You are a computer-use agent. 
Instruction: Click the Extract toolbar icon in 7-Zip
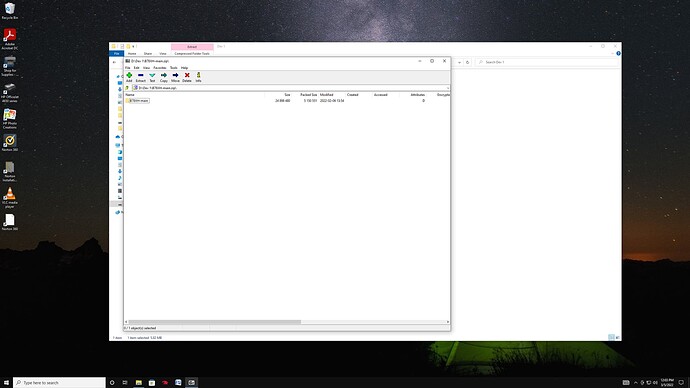(141, 77)
